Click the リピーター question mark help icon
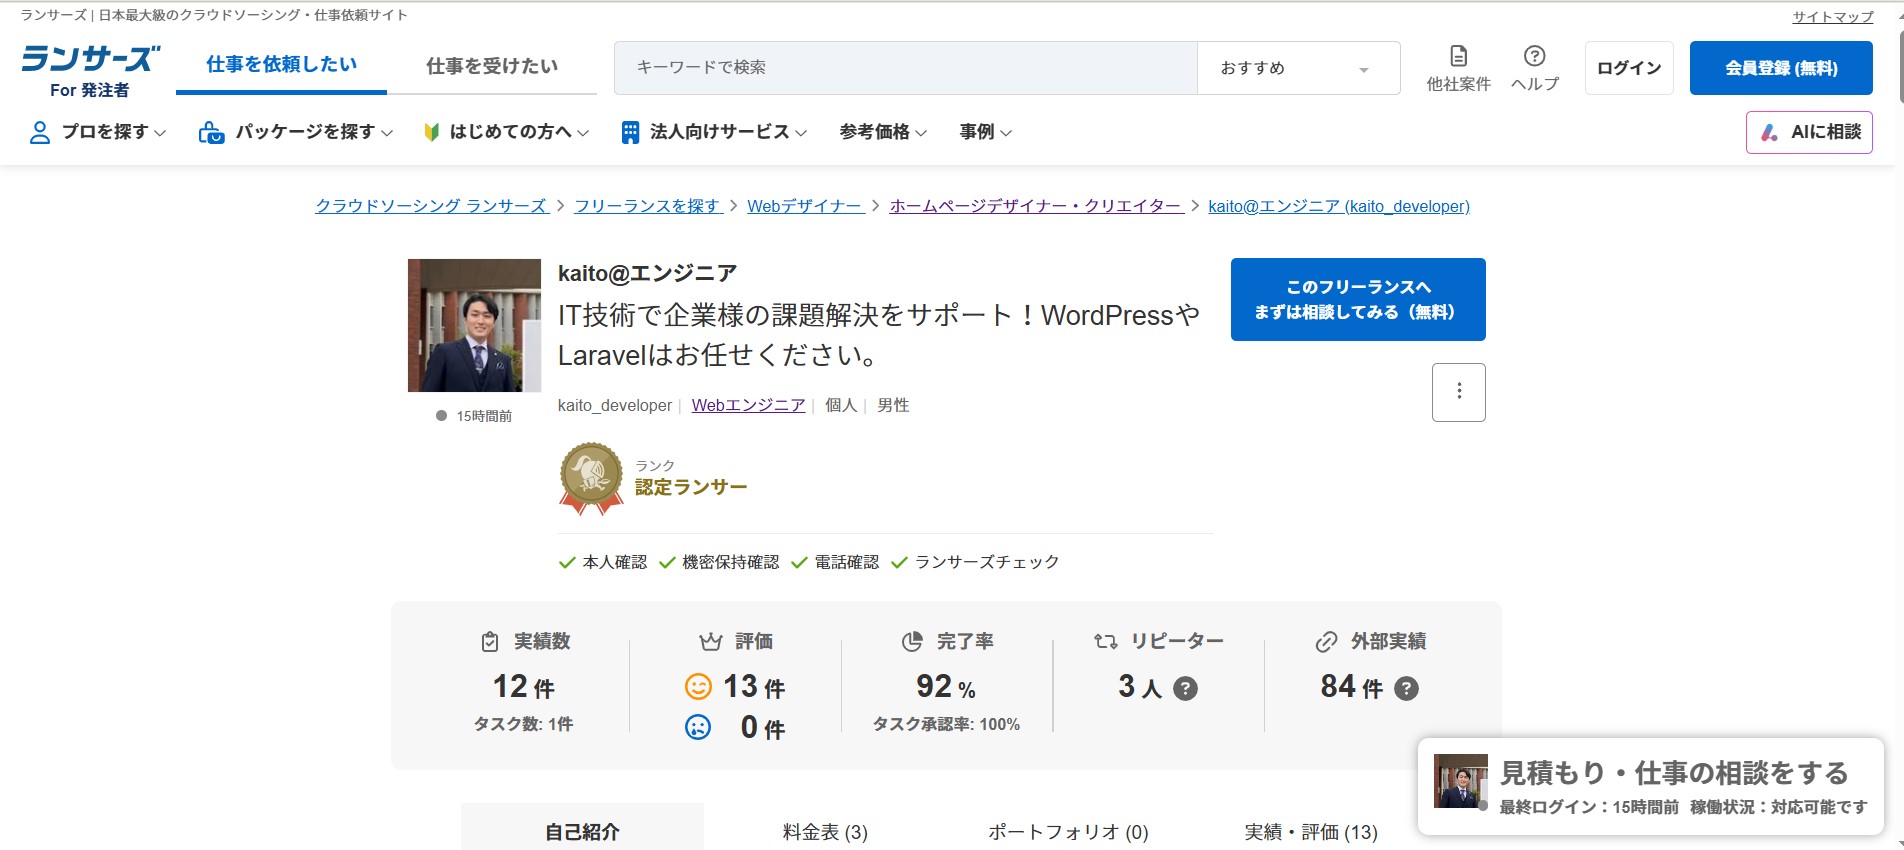The height and width of the screenshot is (850, 1904). pyautogui.click(x=1185, y=688)
